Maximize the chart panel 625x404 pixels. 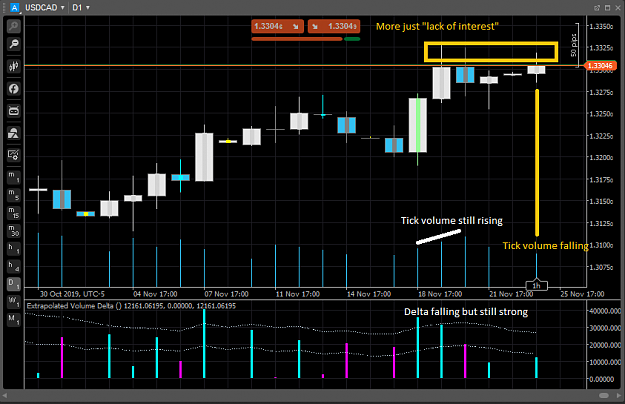pyautogui.click(x=607, y=8)
